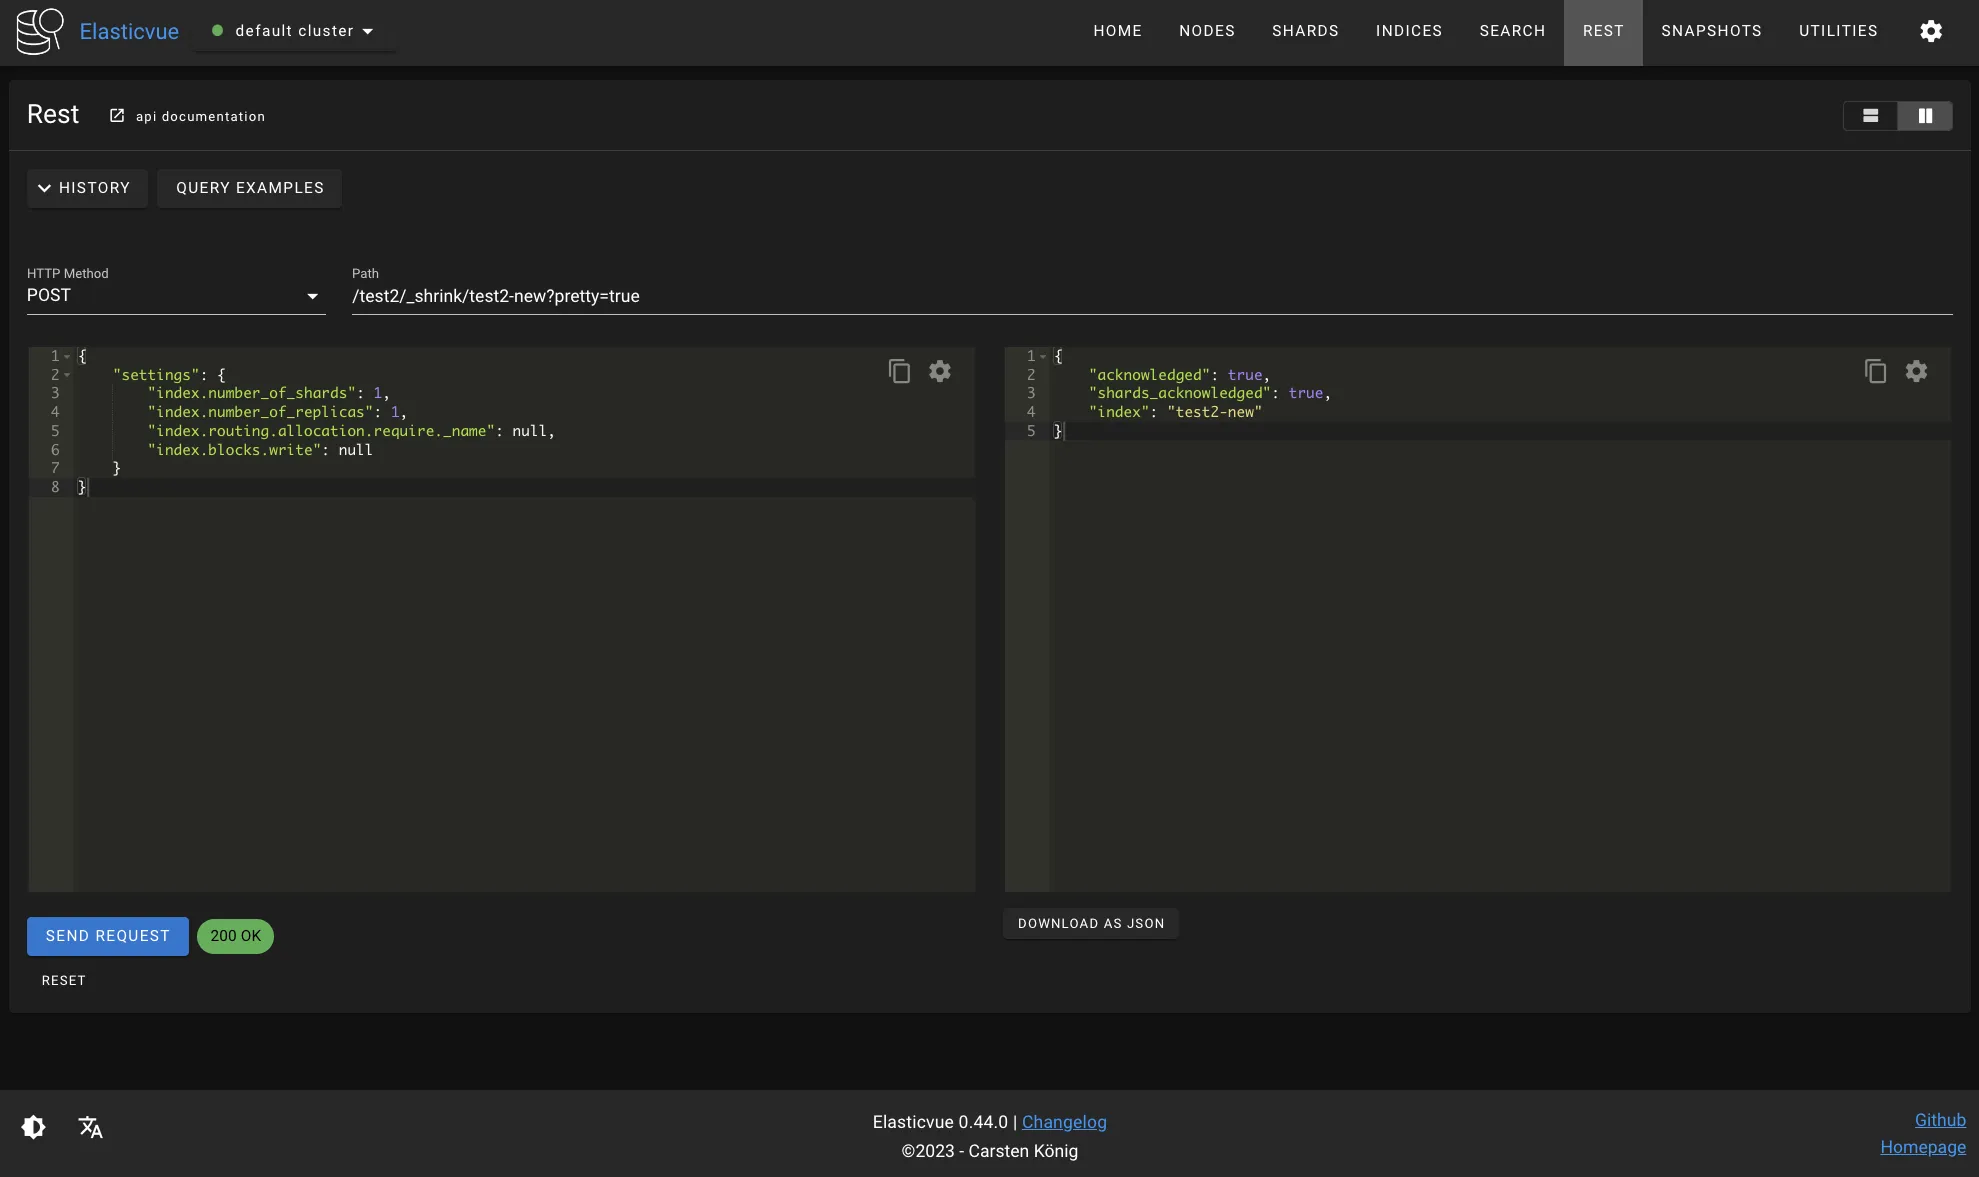This screenshot has height=1177, width=1979.
Task: Switch to horizontal stacked layout view
Action: pyautogui.click(x=1870, y=116)
